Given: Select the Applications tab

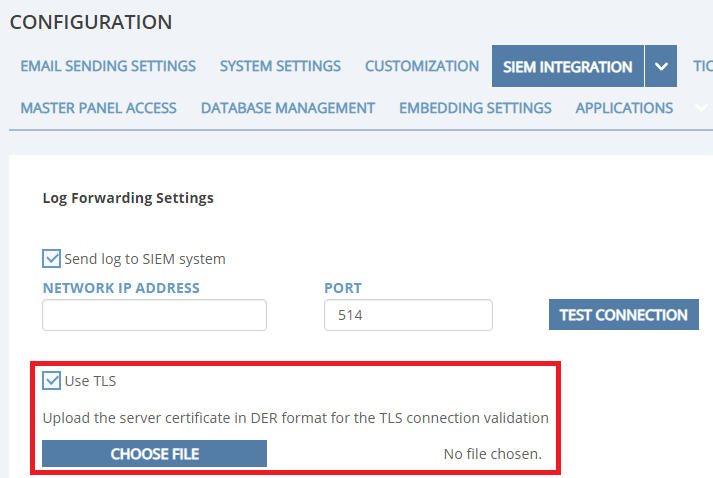Looking at the screenshot, I should [x=624, y=107].
